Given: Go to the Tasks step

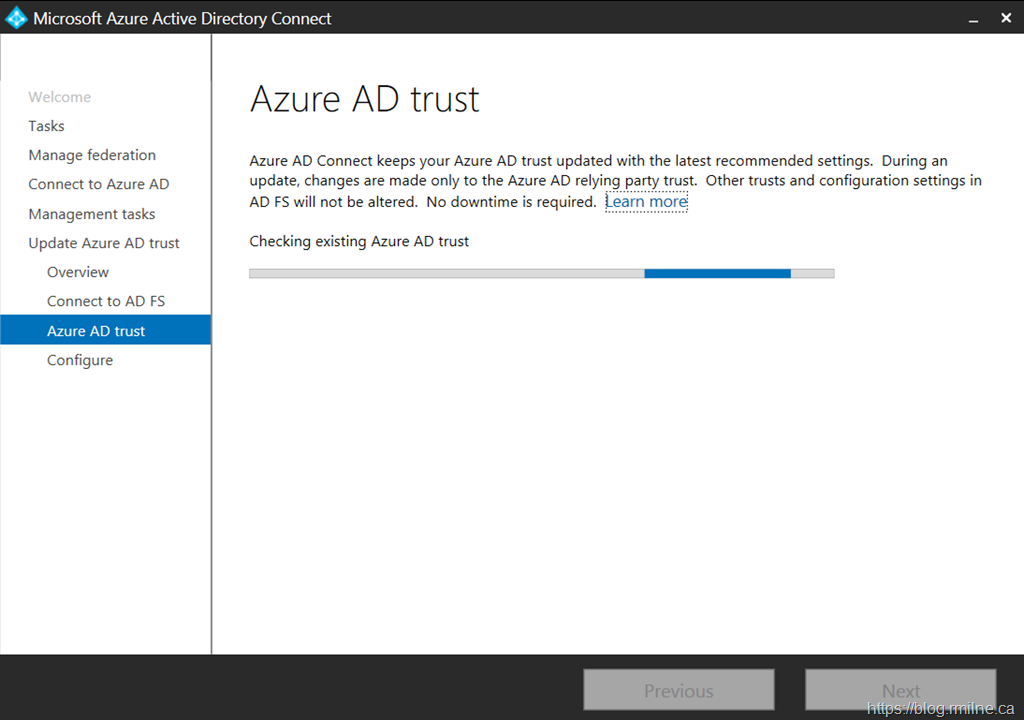Looking at the screenshot, I should [x=46, y=126].
